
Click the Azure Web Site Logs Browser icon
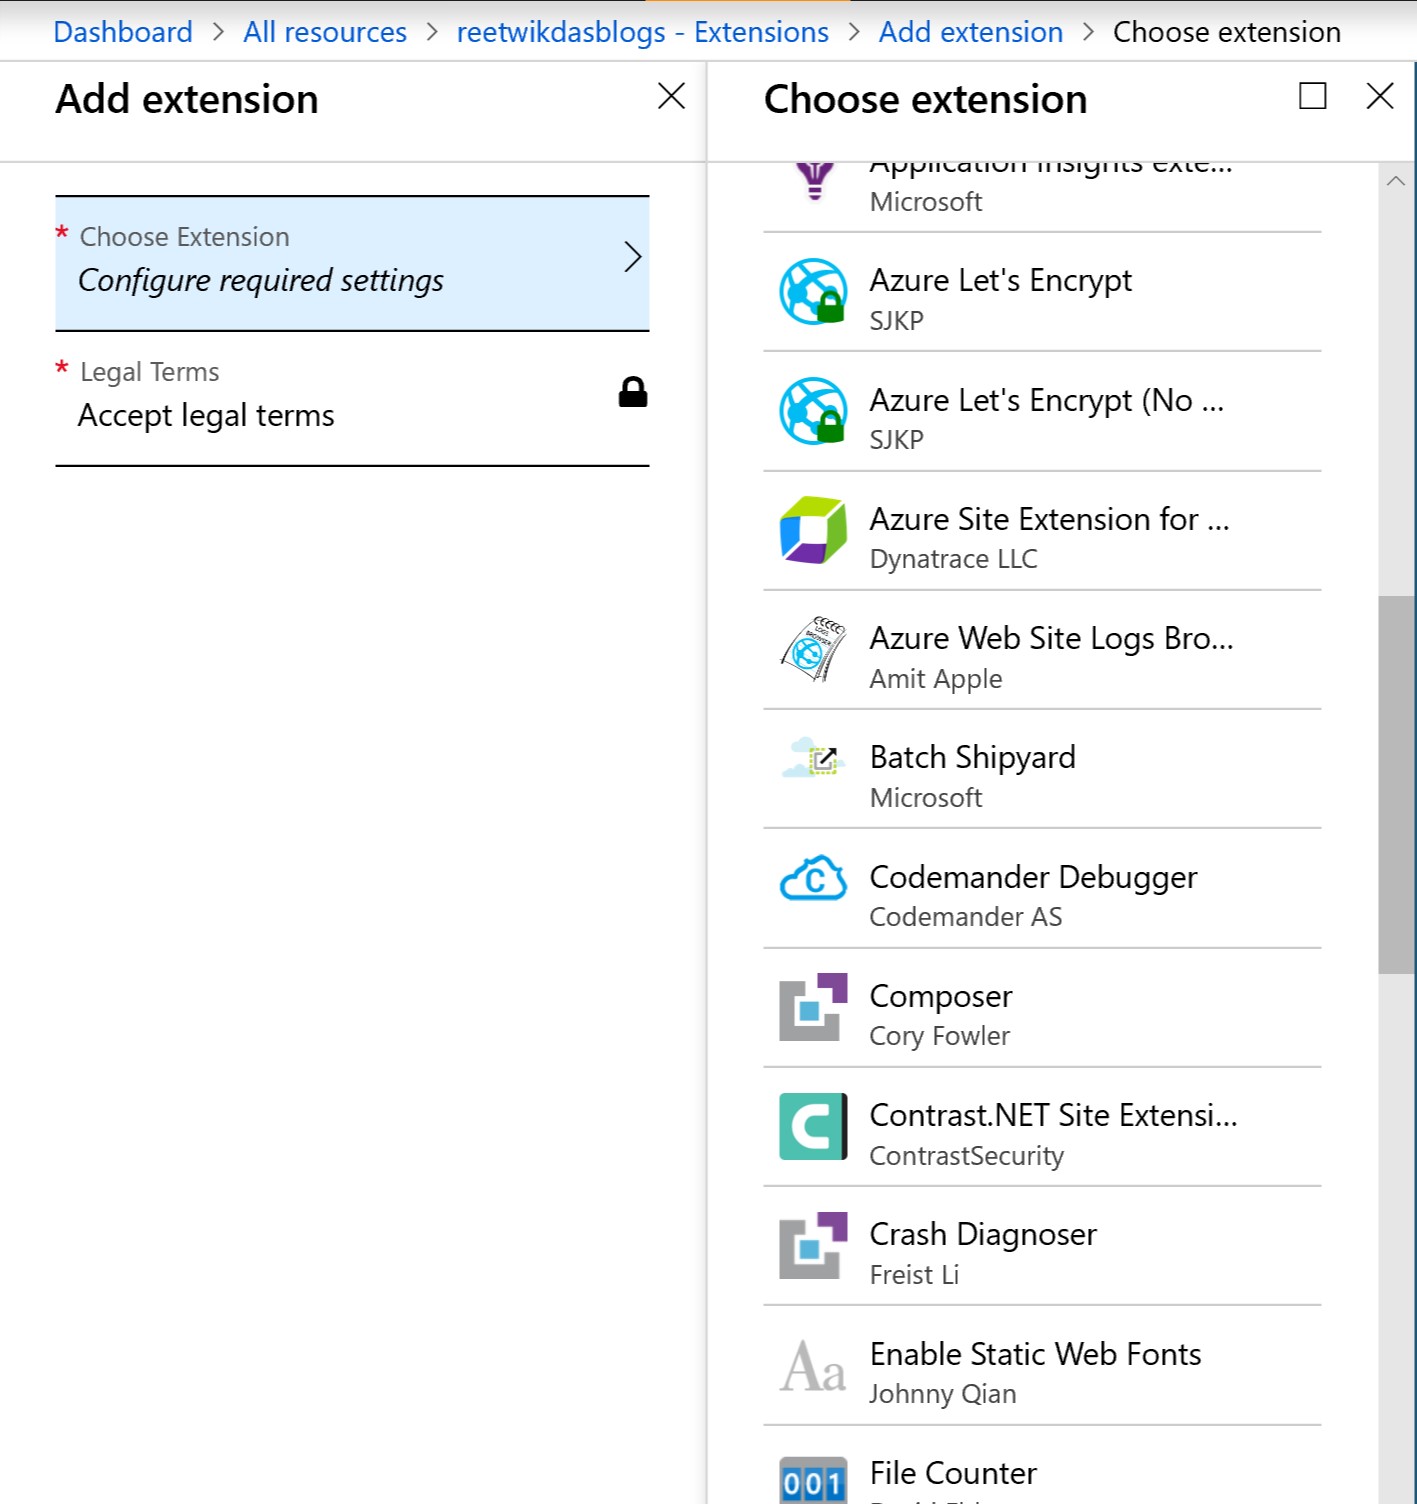click(x=813, y=649)
